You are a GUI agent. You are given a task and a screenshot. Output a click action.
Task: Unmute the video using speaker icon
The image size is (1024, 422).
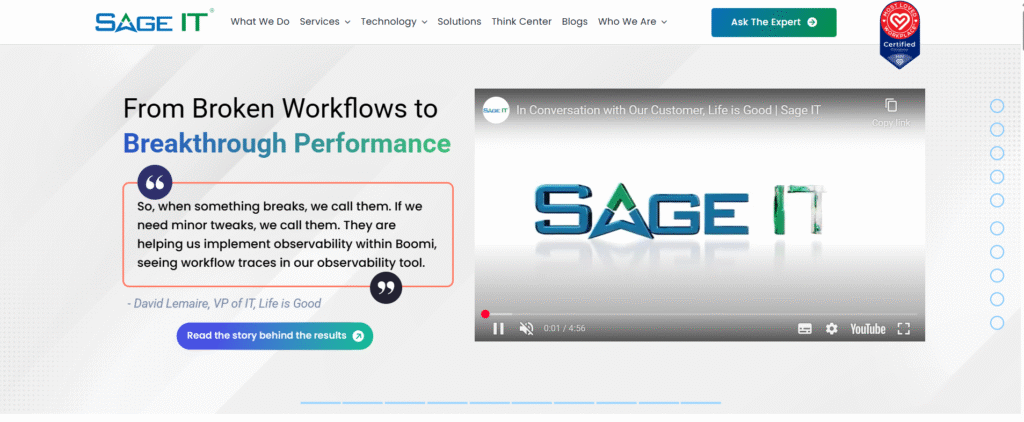tap(526, 329)
